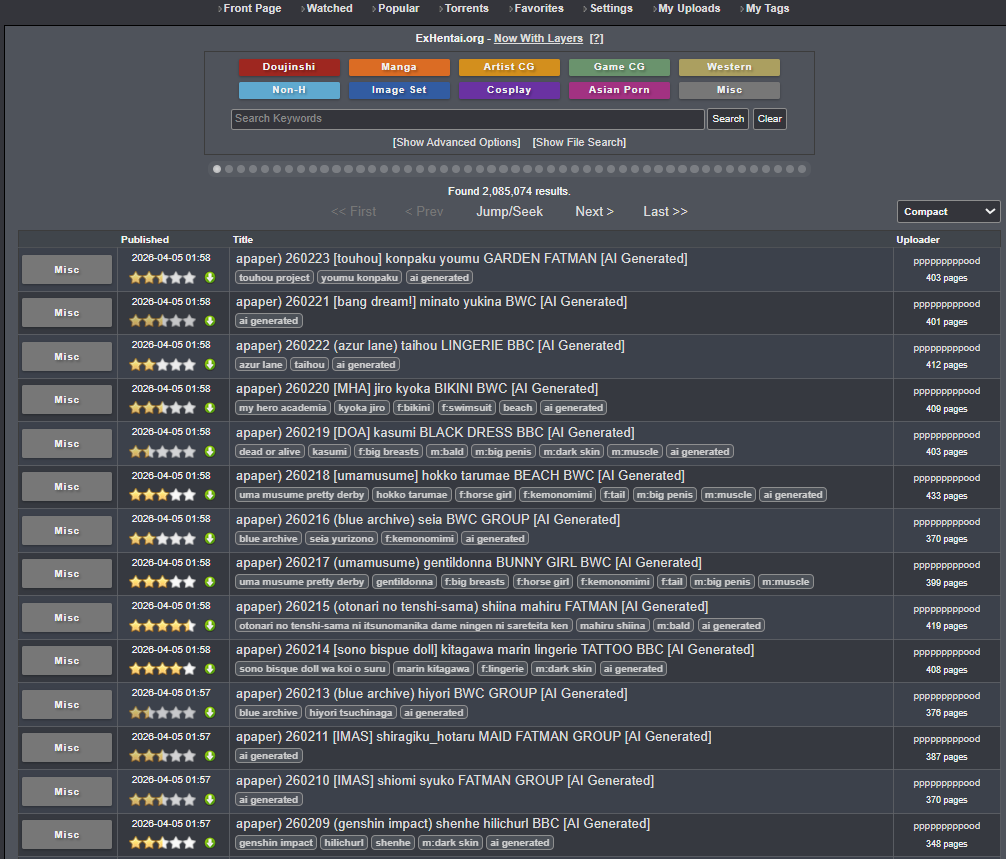Image resolution: width=1006 pixels, height=859 pixels.
Task: Open the Popular menu item
Action: coord(398,8)
